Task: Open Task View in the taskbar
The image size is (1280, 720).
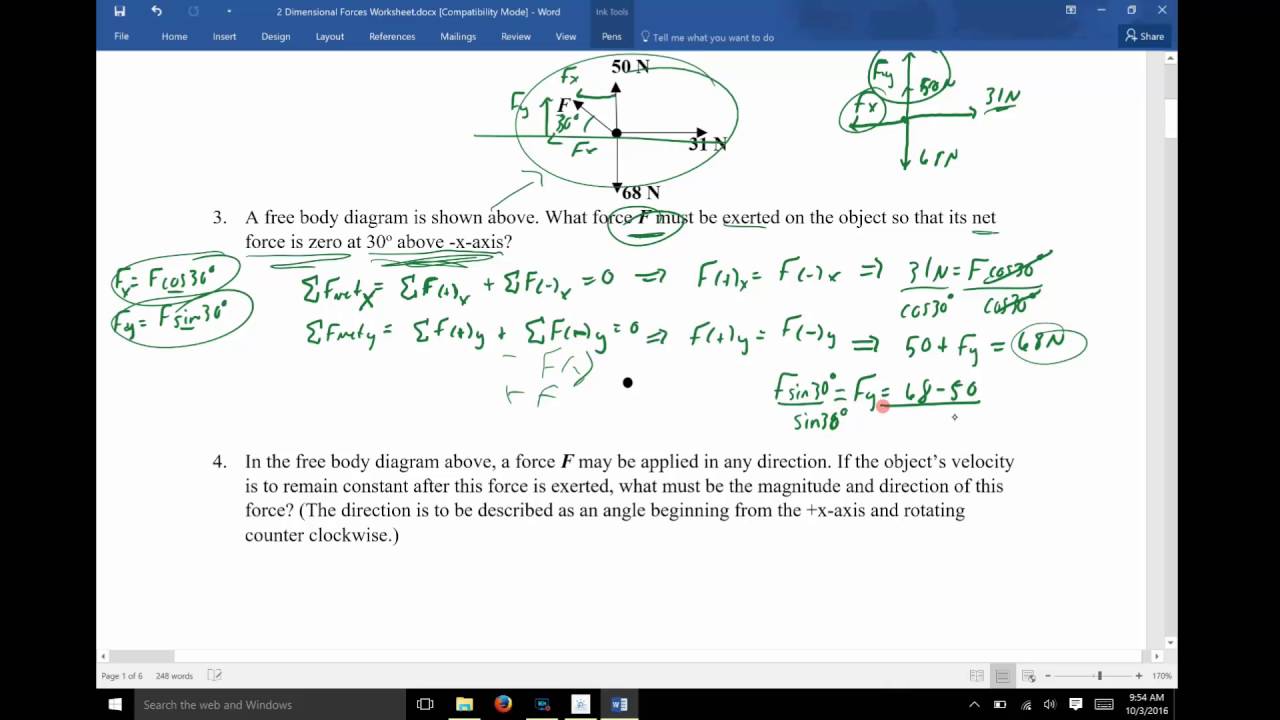Action: (x=425, y=705)
